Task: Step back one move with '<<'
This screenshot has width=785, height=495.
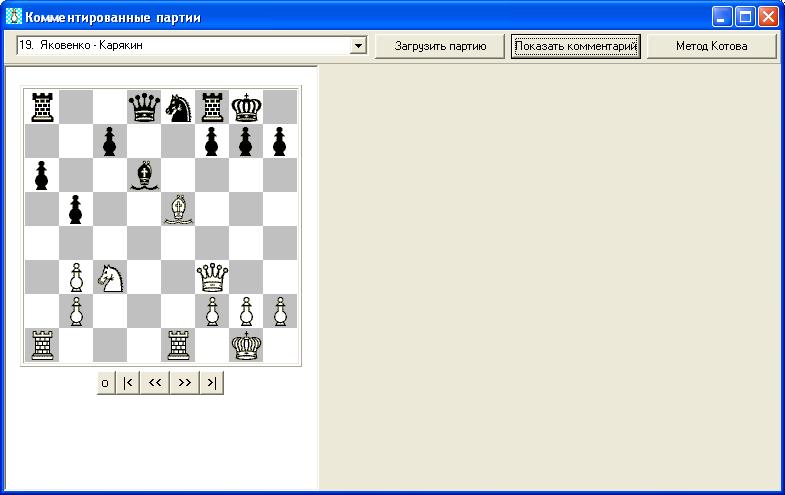Action: click(155, 383)
